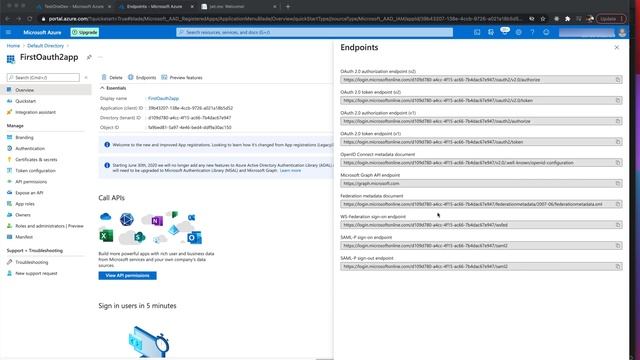
Task: Go back in the browser
Action: pyautogui.click(x=8, y=19)
